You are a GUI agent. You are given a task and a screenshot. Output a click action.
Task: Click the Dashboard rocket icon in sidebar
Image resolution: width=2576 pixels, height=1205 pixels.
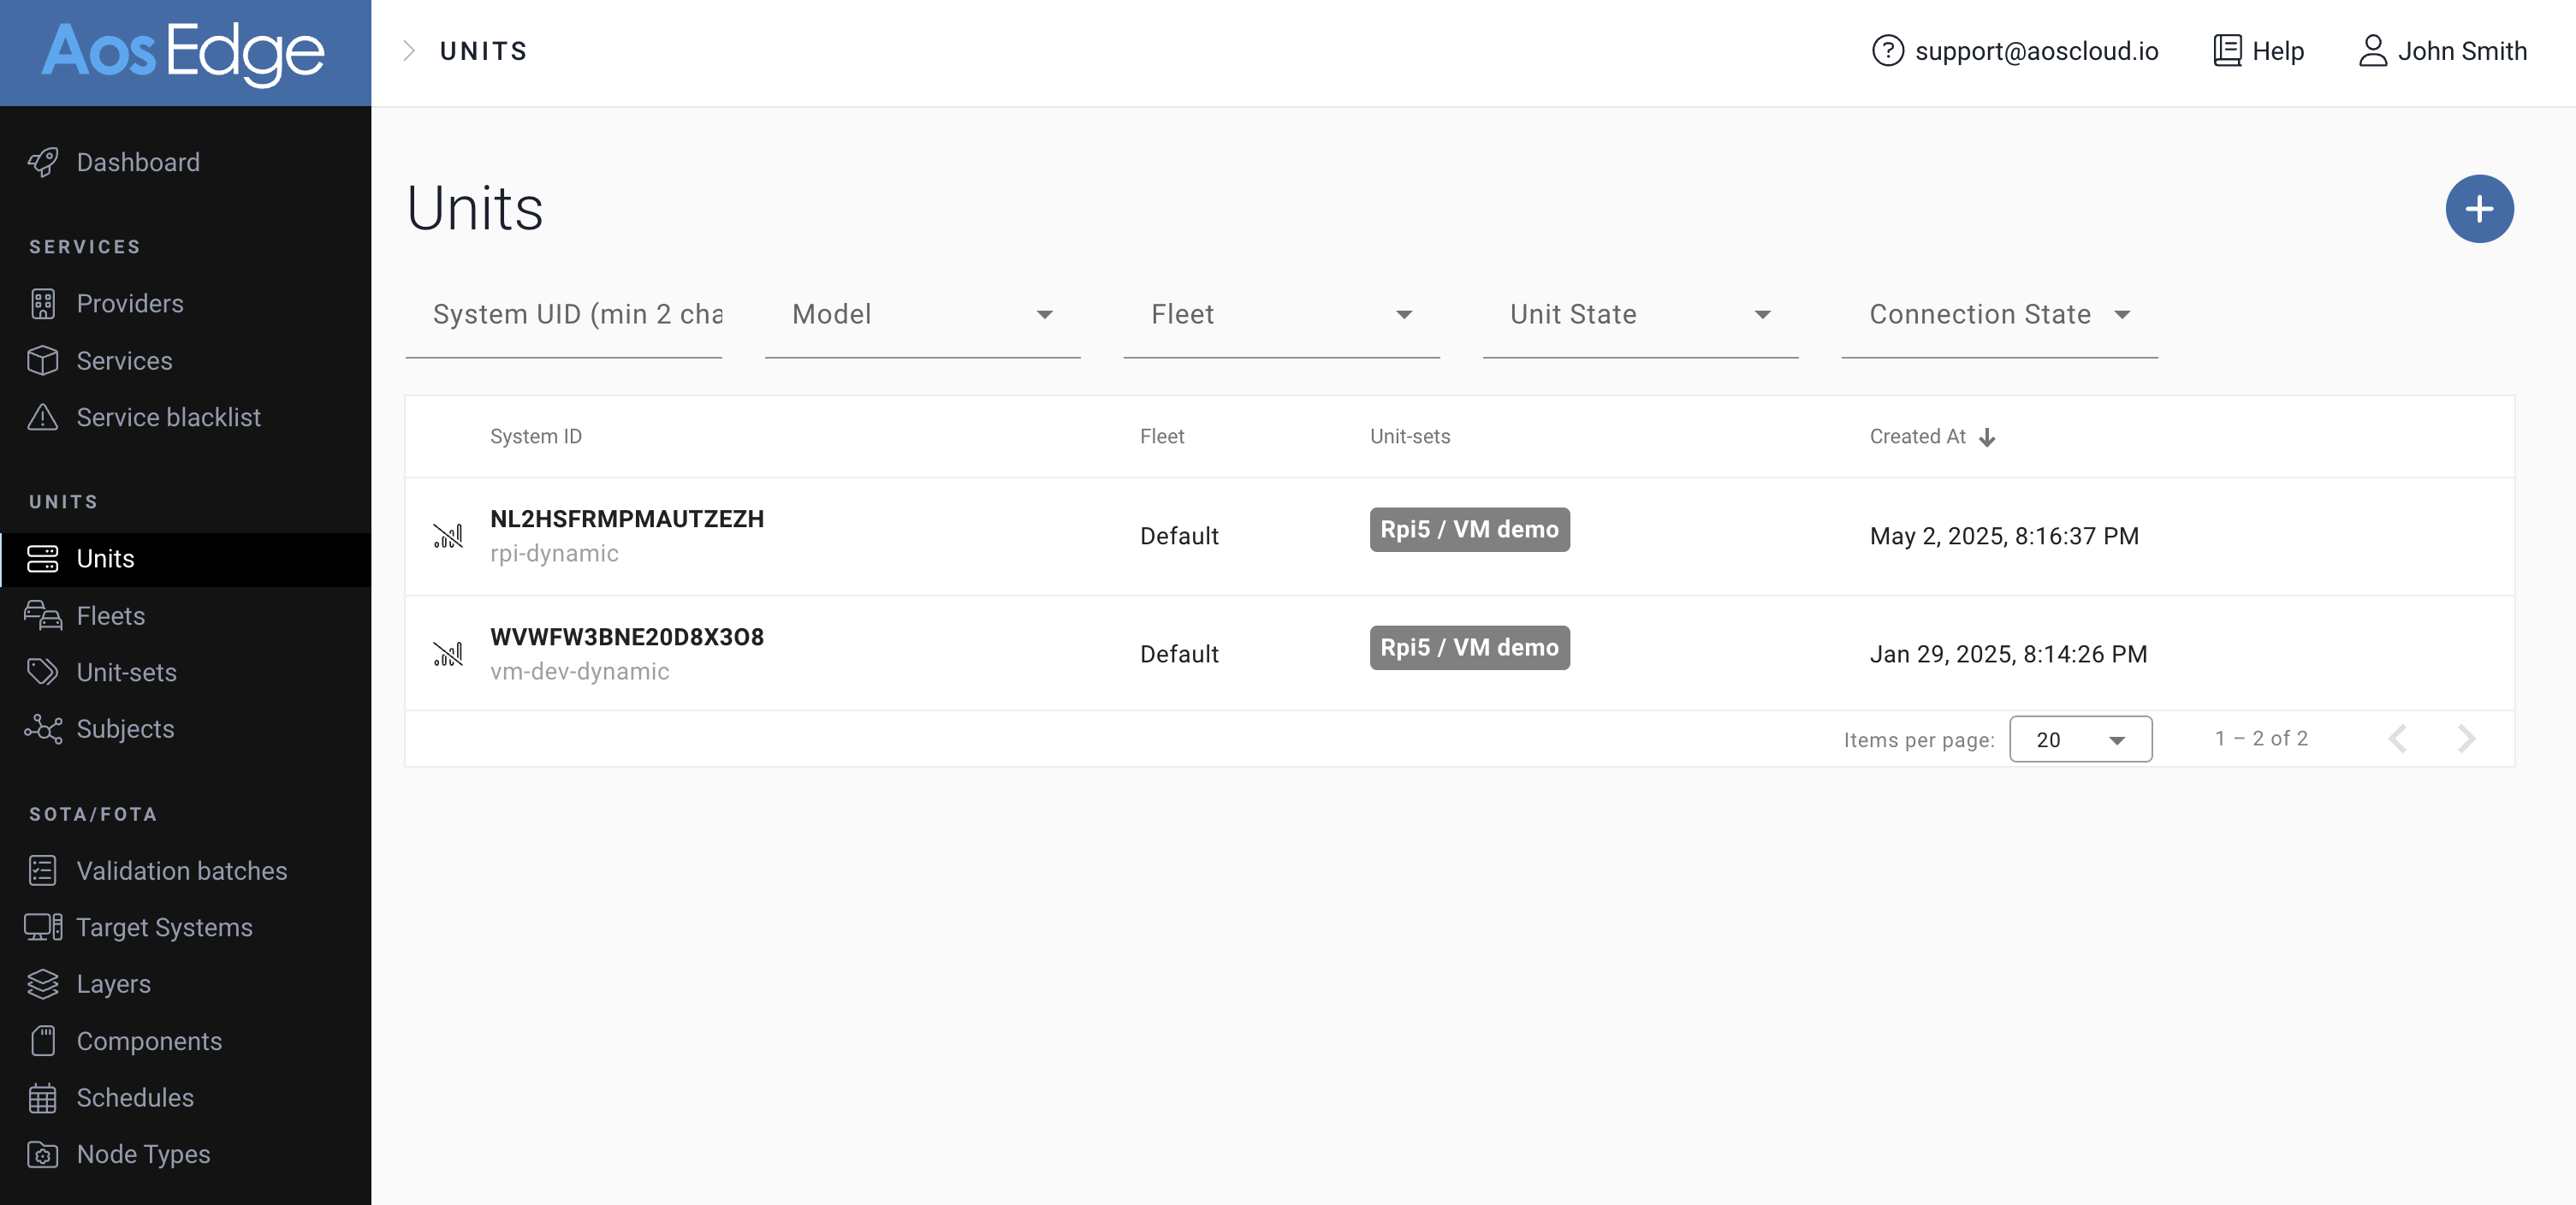point(42,162)
